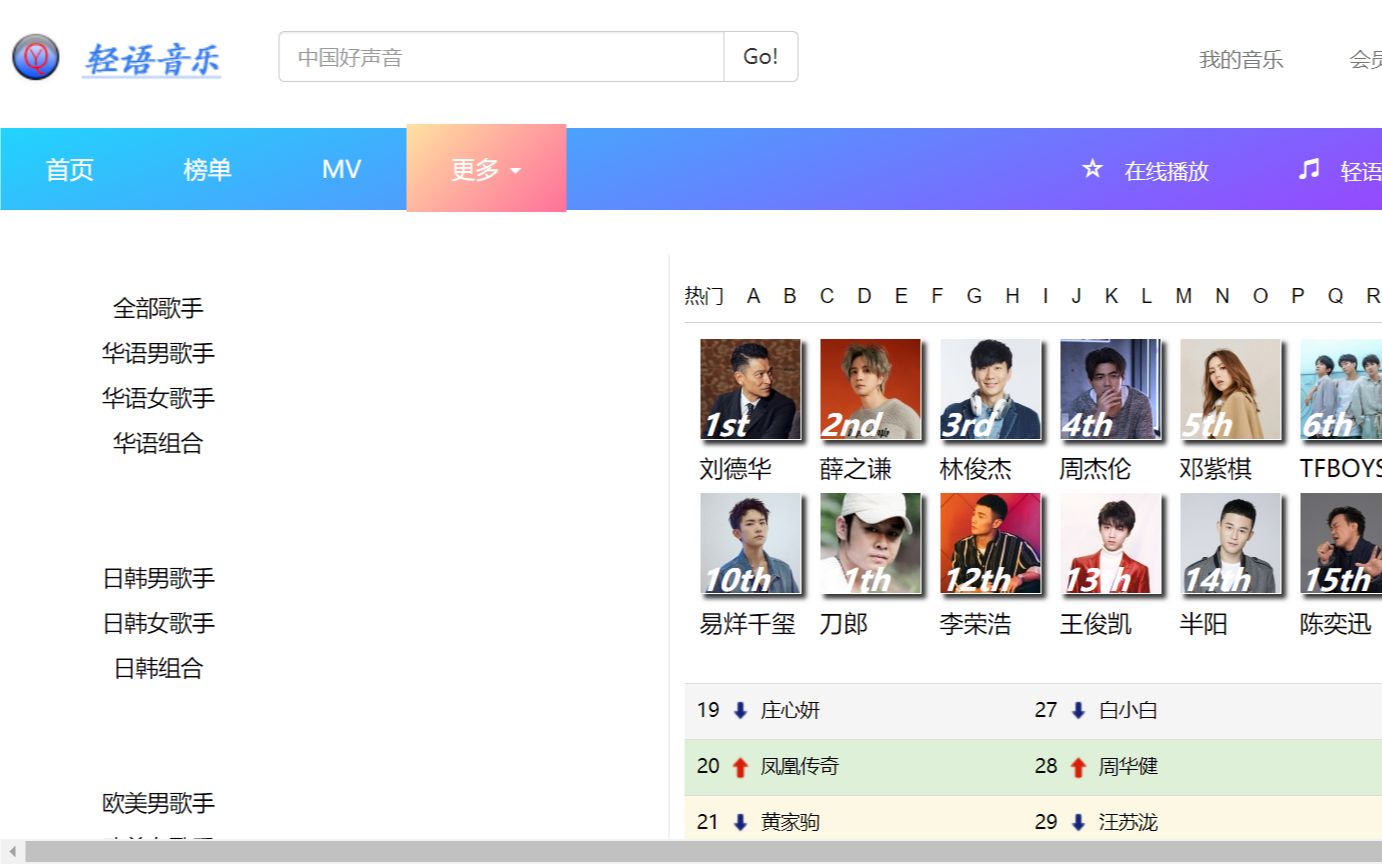Select letter C in the artist index
The width and height of the screenshot is (1382, 864).
point(827,296)
